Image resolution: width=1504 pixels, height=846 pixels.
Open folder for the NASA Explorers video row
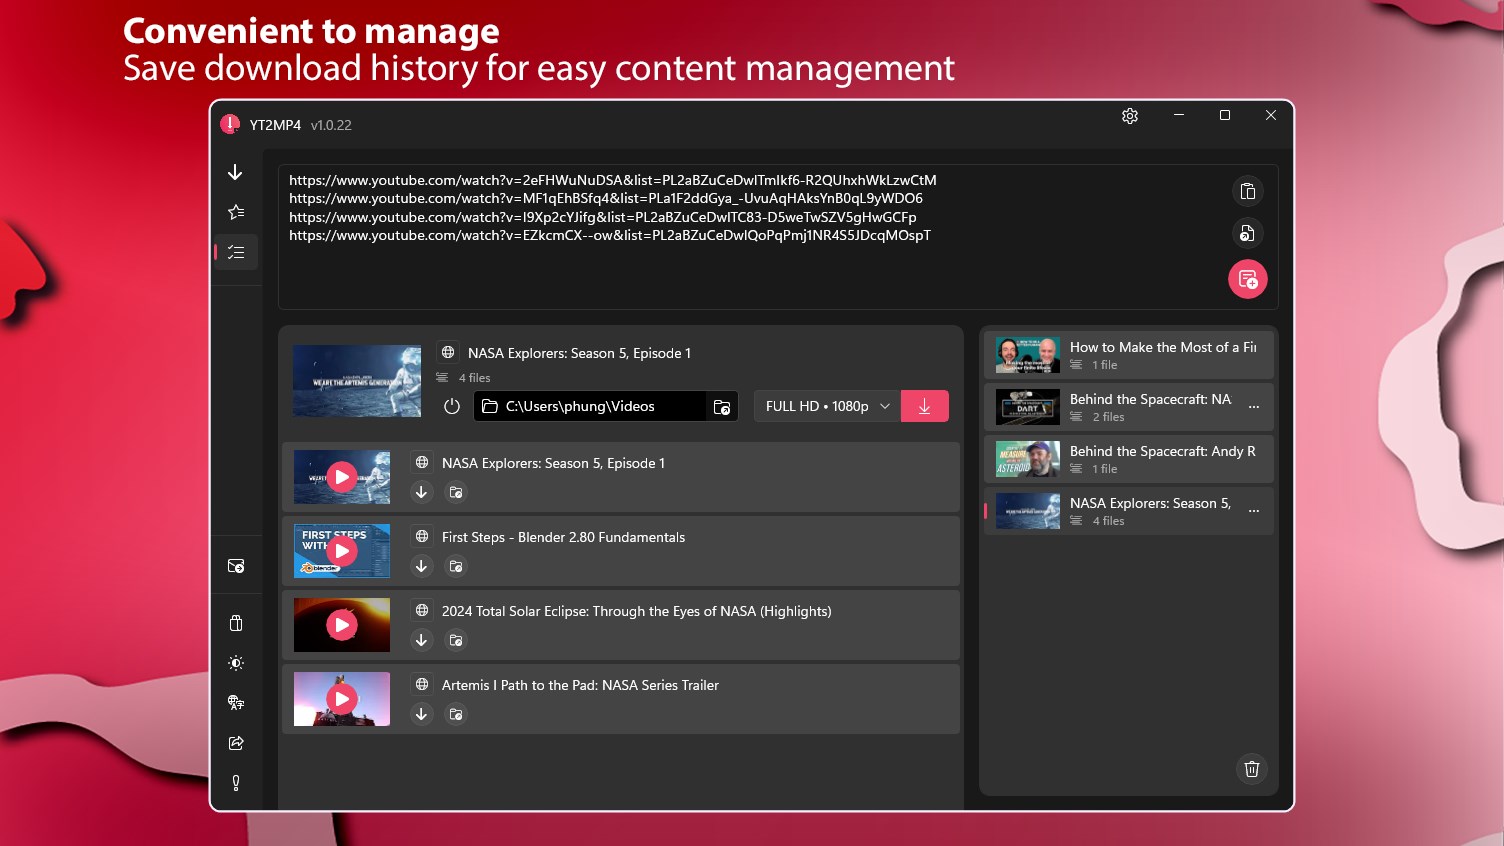coord(456,492)
